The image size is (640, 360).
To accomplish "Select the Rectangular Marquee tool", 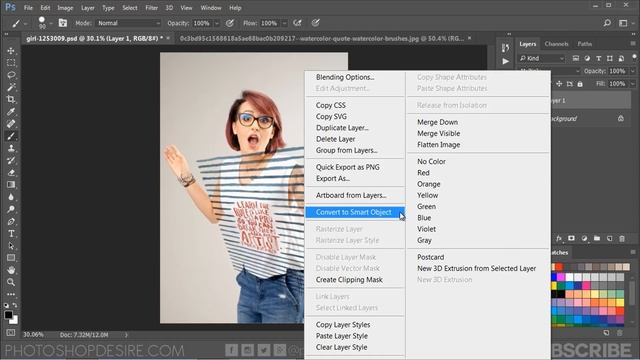I will point(11,63).
